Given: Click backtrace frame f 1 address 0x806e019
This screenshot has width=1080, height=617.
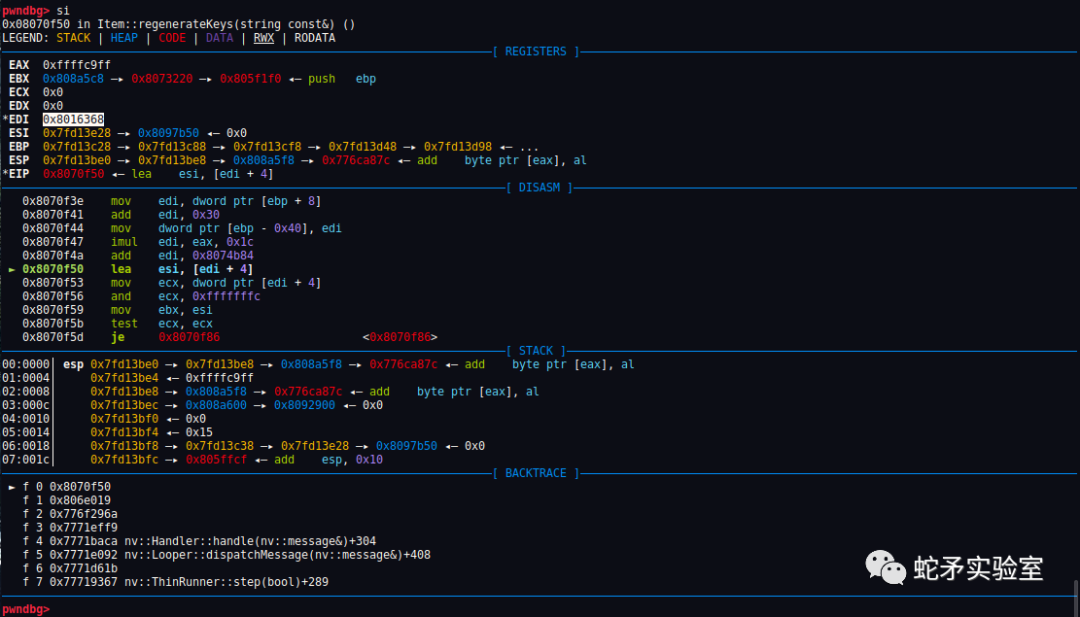Looking at the screenshot, I should click(80, 501).
